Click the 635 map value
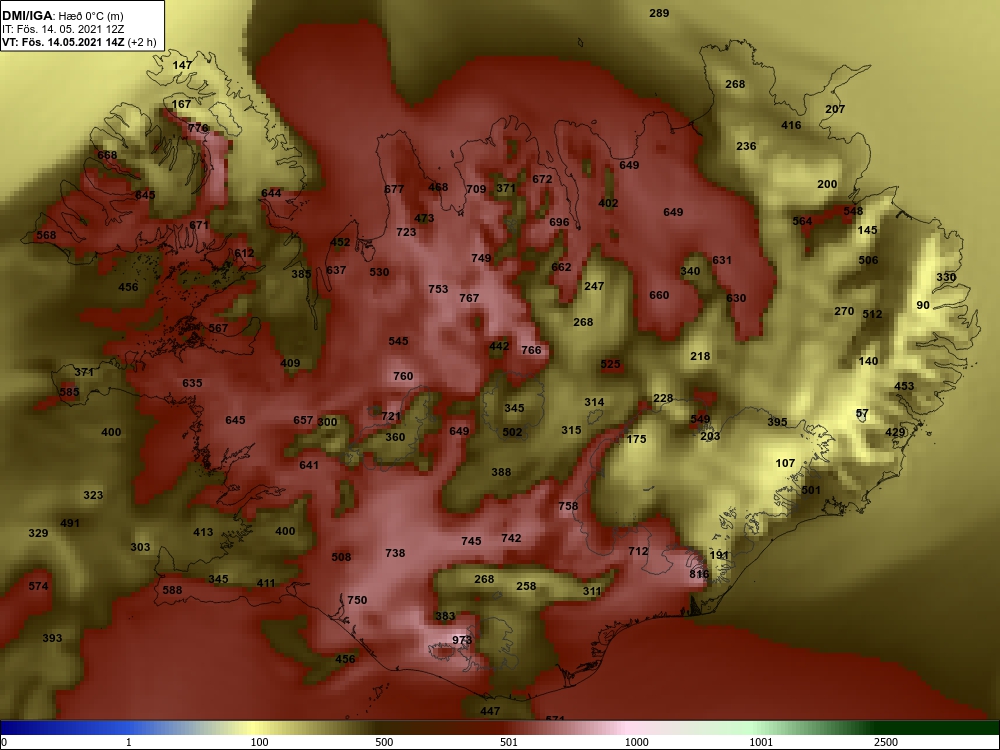The height and width of the screenshot is (750, 1000). 192,383
